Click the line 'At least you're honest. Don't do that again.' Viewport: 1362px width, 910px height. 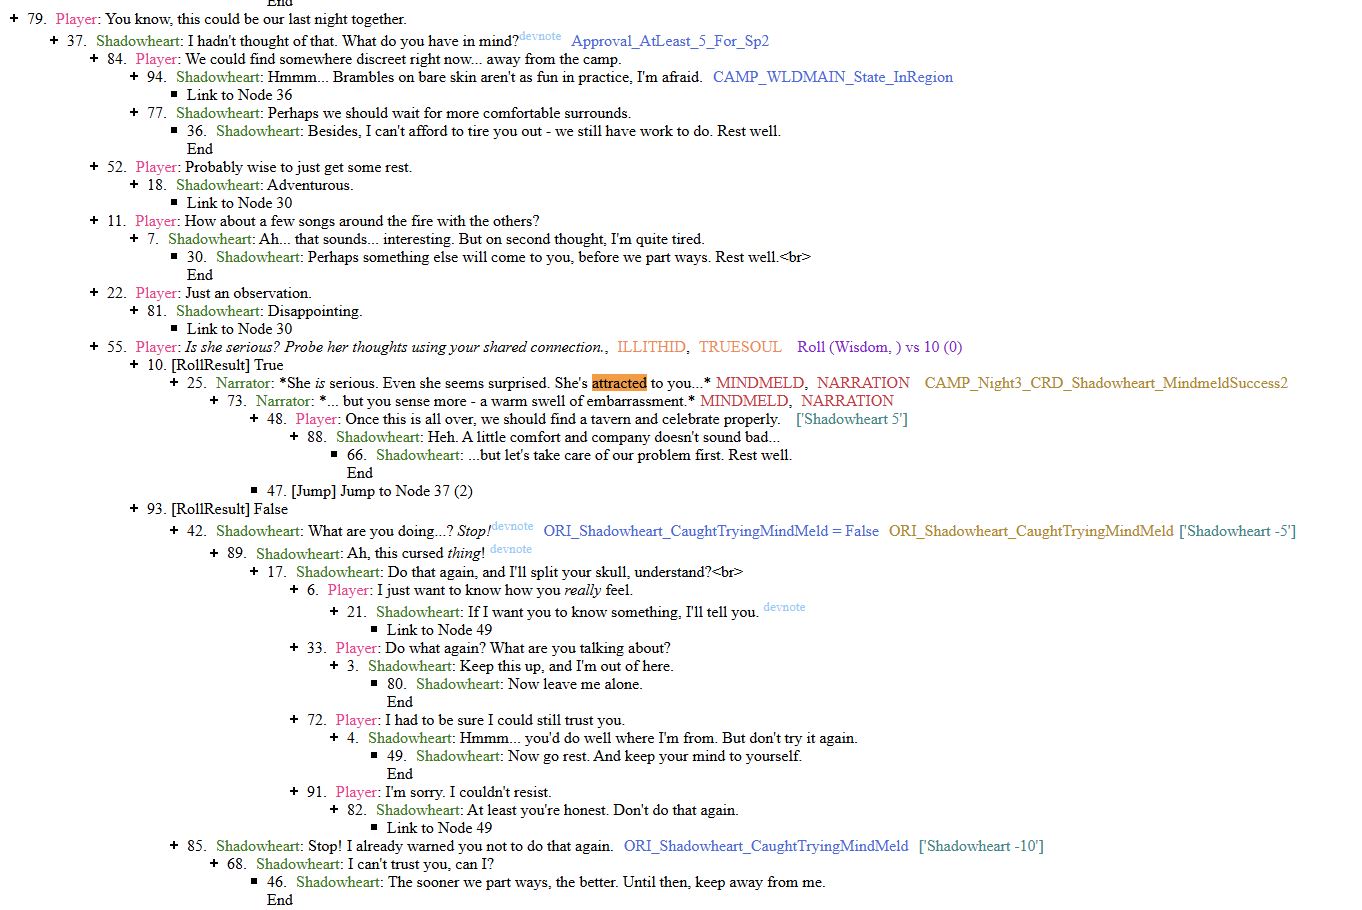(542, 810)
